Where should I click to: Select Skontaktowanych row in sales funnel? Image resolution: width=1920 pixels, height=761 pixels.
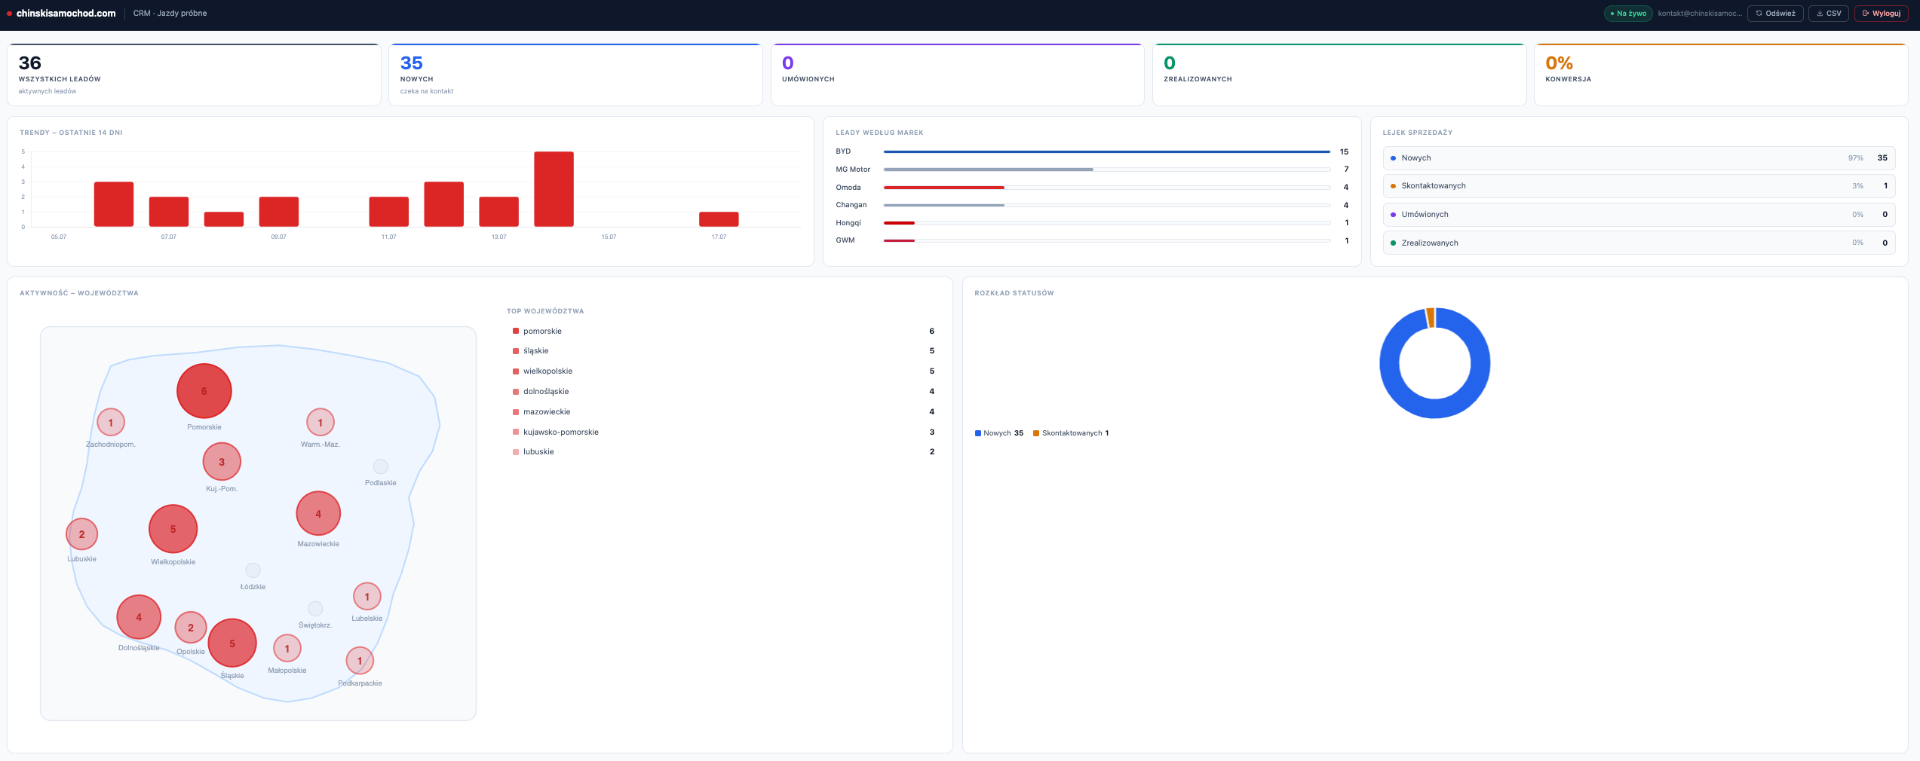pos(1639,186)
